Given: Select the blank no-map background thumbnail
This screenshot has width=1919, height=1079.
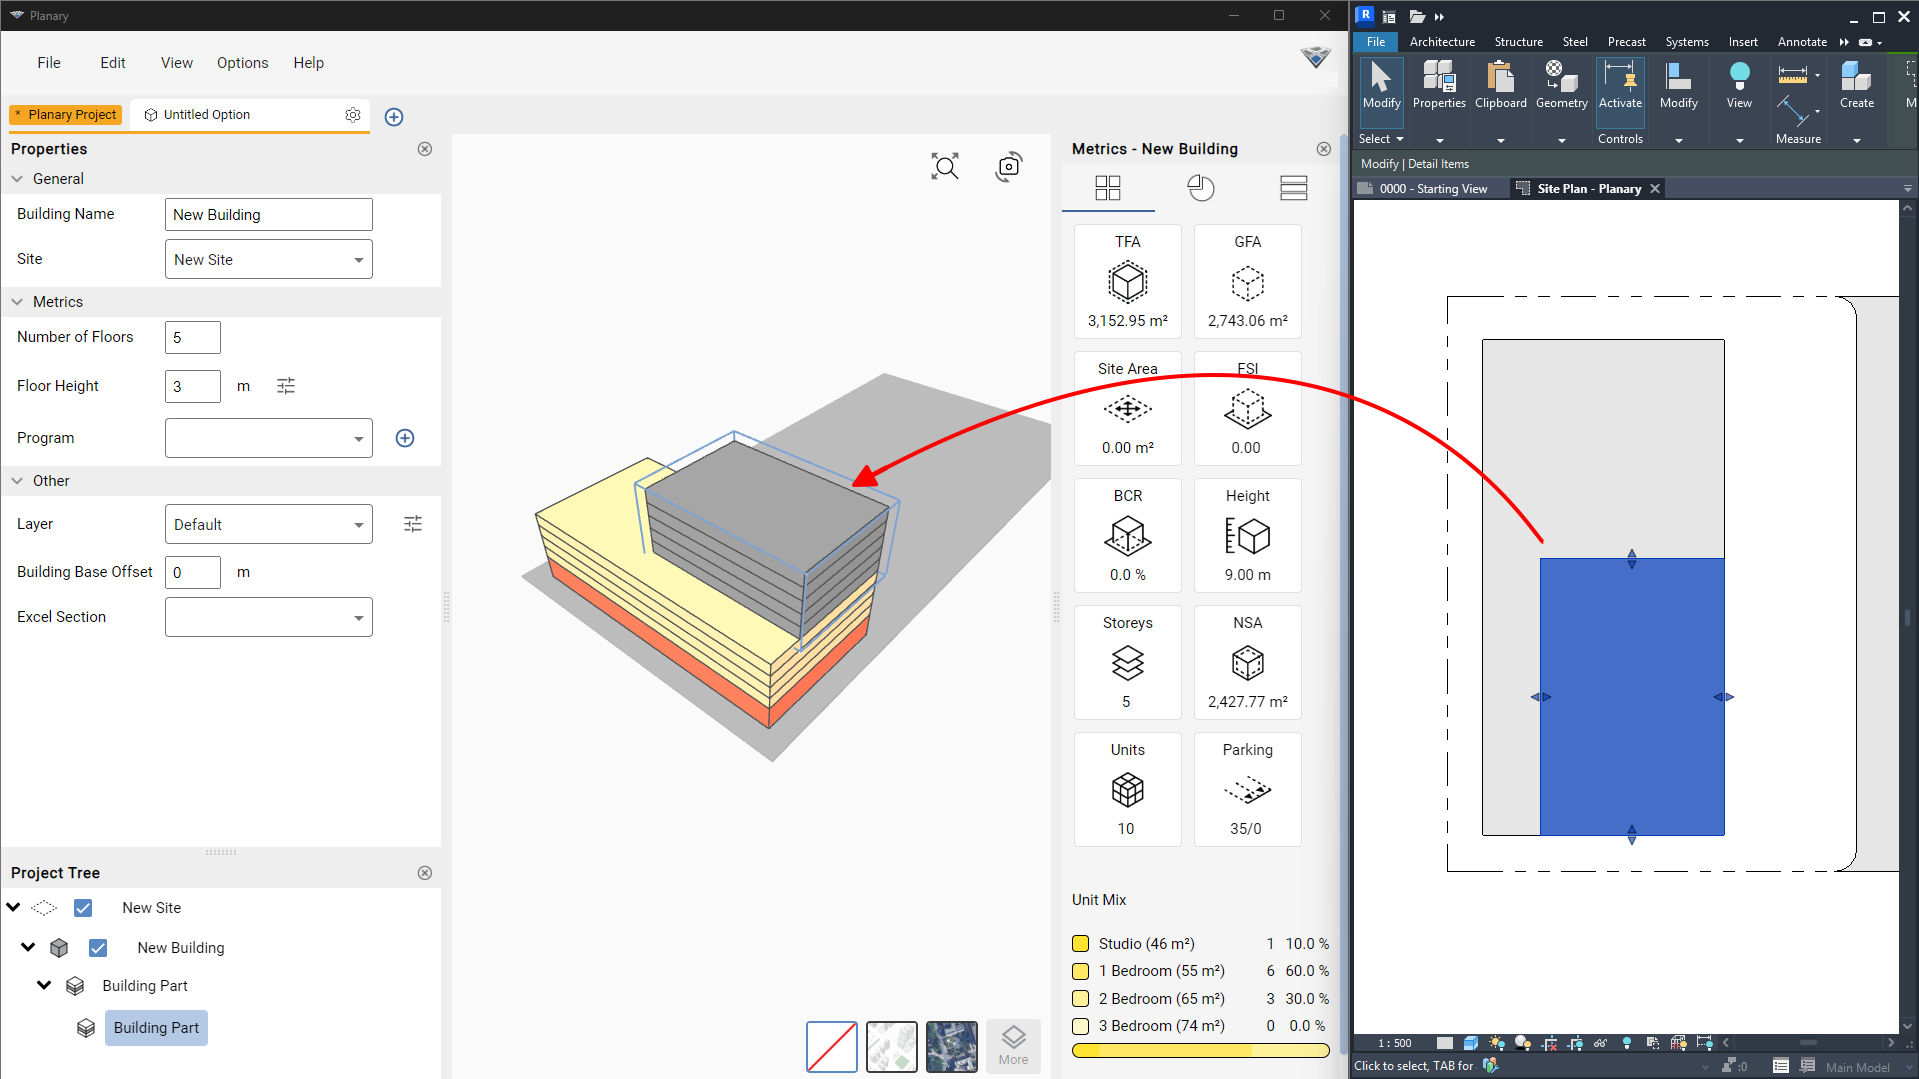Looking at the screenshot, I should click(832, 1047).
